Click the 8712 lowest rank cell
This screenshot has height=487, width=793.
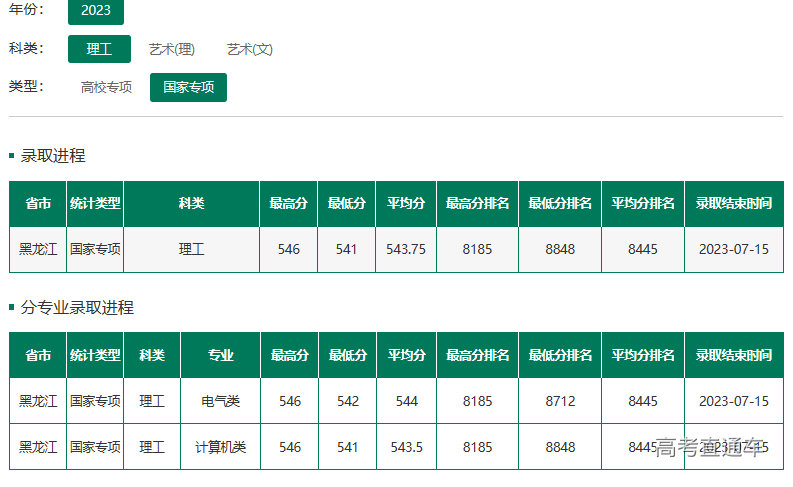click(x=560, y=401)
